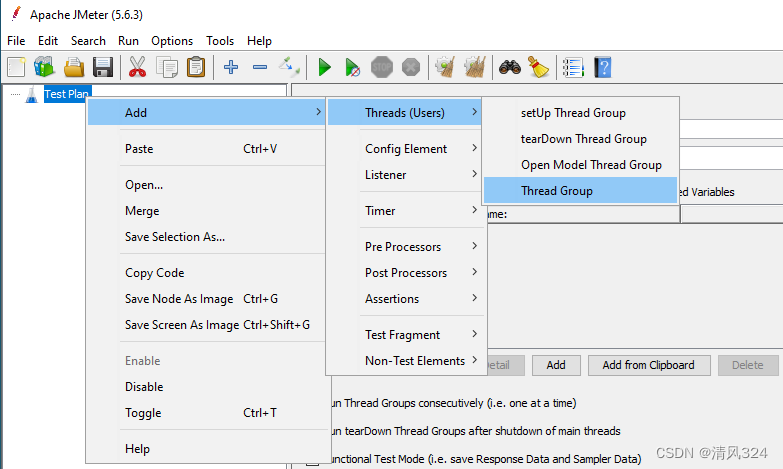The width and height of the screenshot is (783, 469).
Task: Open the Edit menu
Action: pos(48,41)
